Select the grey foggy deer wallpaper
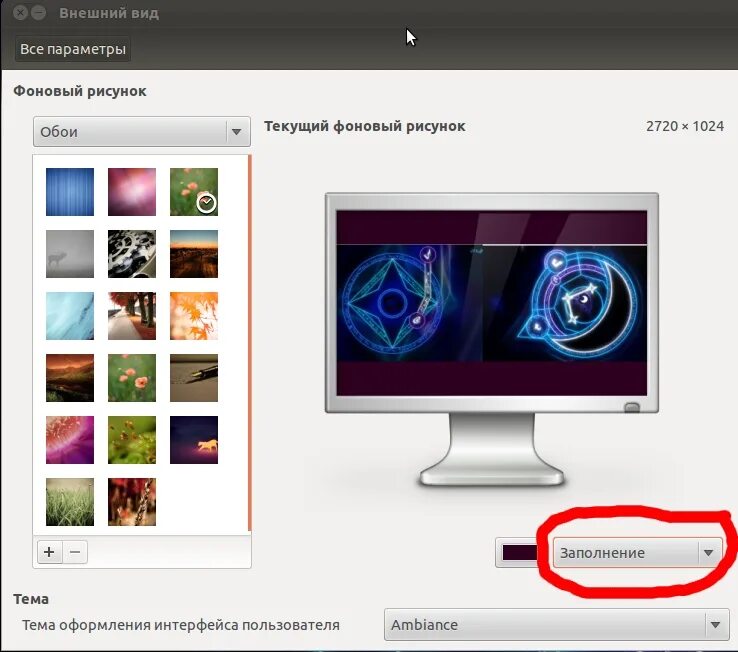This screenshot has width=738, height=652. pyautogui.click(x=70, y=254)
